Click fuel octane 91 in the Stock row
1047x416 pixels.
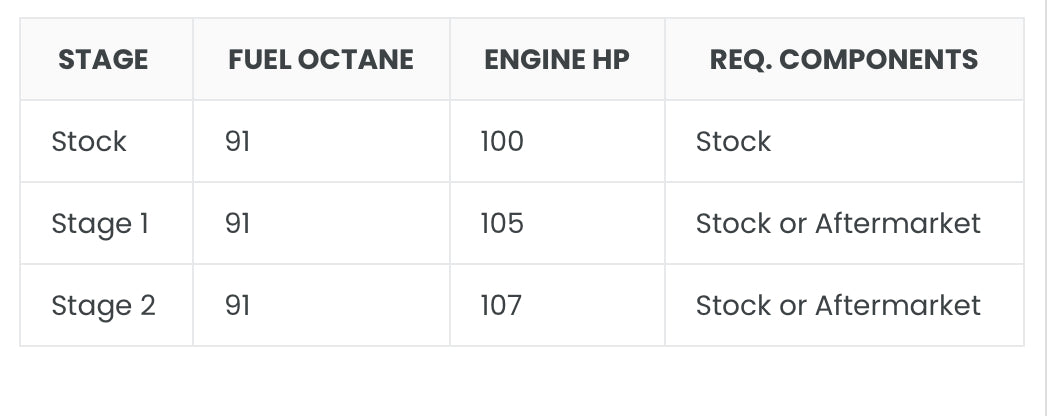[x=238, y=142]
